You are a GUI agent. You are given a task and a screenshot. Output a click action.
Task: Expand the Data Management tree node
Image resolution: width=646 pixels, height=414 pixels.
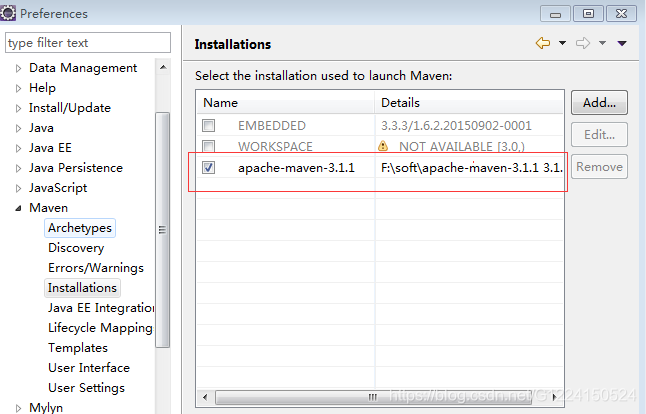point(18,68)
